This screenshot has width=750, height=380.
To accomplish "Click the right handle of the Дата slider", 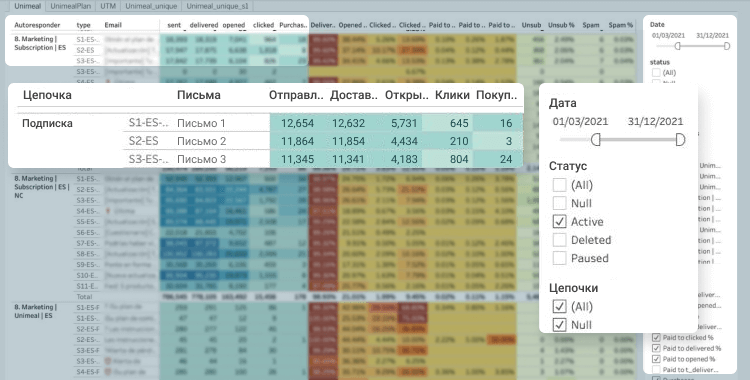I will coord(680,140).
